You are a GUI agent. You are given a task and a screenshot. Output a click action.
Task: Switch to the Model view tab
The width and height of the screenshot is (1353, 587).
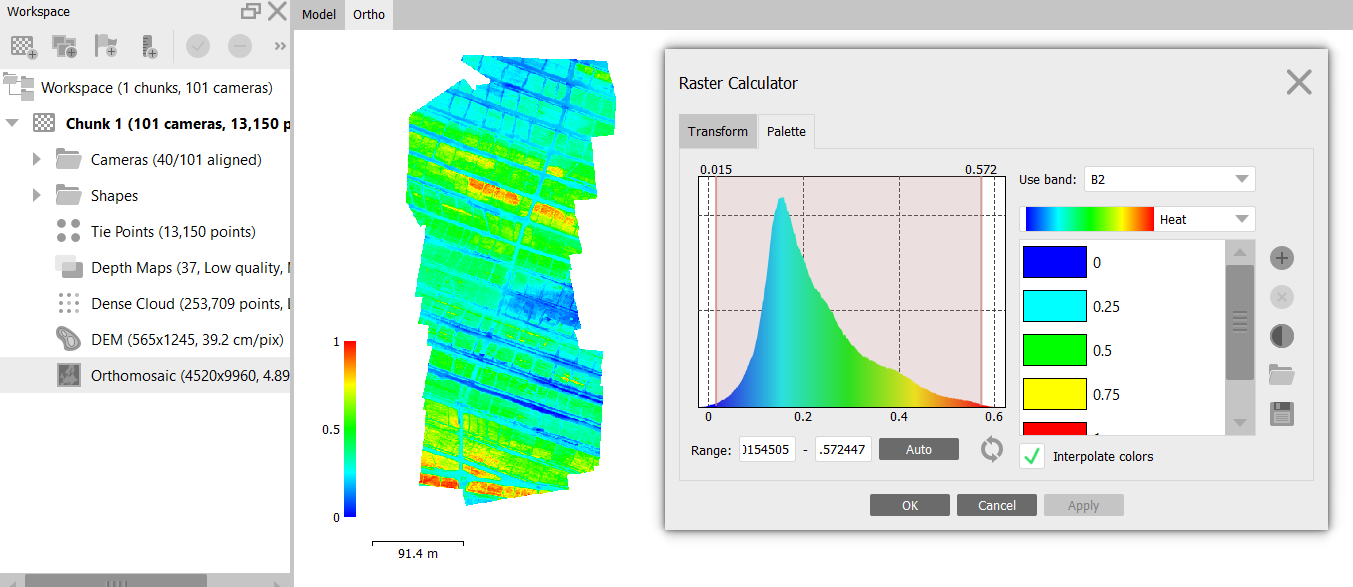[x=319, y=16]
